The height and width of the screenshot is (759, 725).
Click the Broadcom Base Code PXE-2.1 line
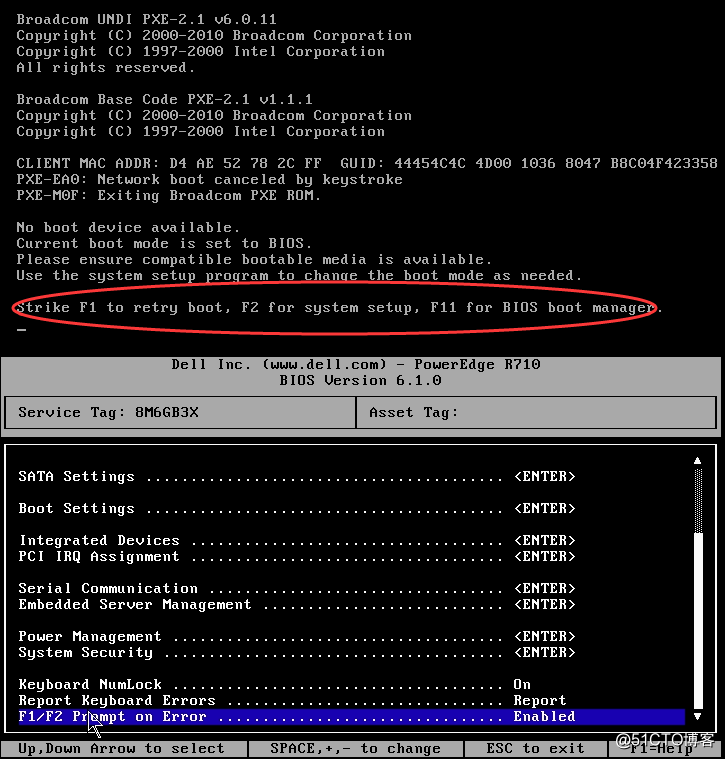[164, 99]
